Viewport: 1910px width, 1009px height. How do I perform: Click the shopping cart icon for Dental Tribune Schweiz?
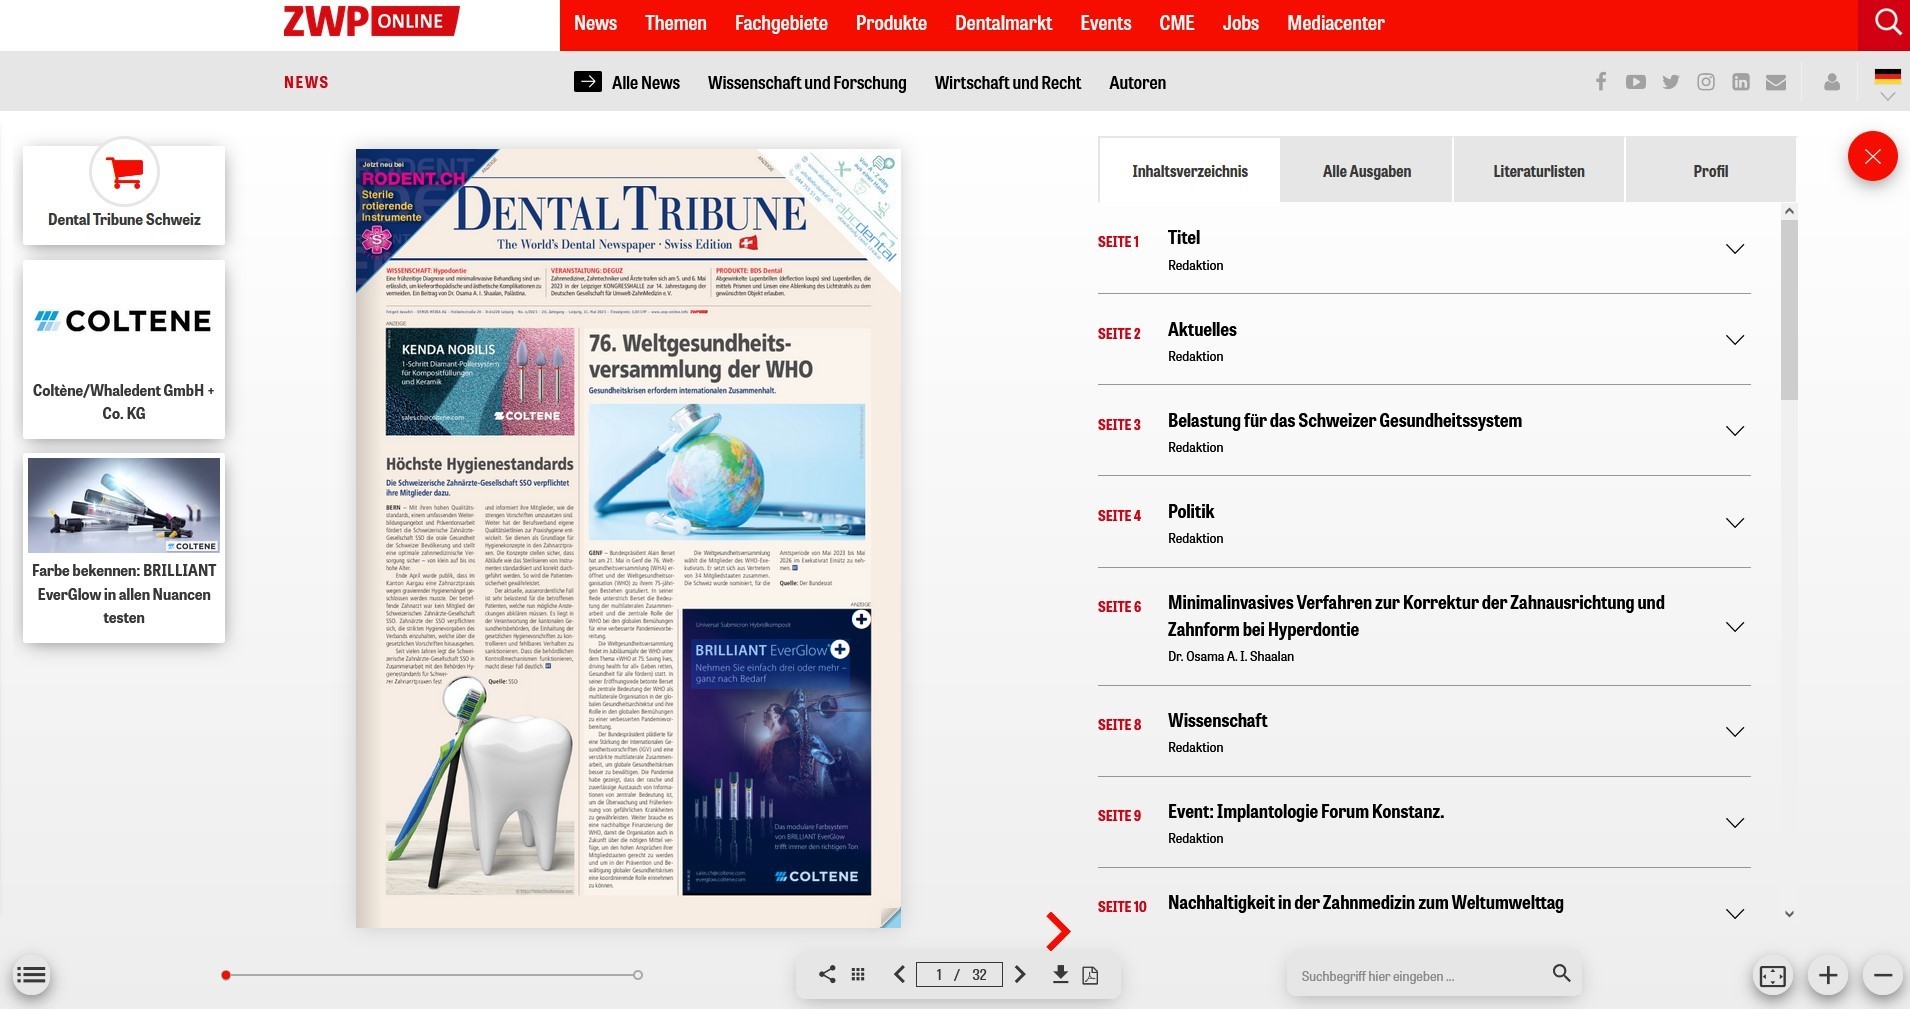pyautogui.click(x=125, y=173)
